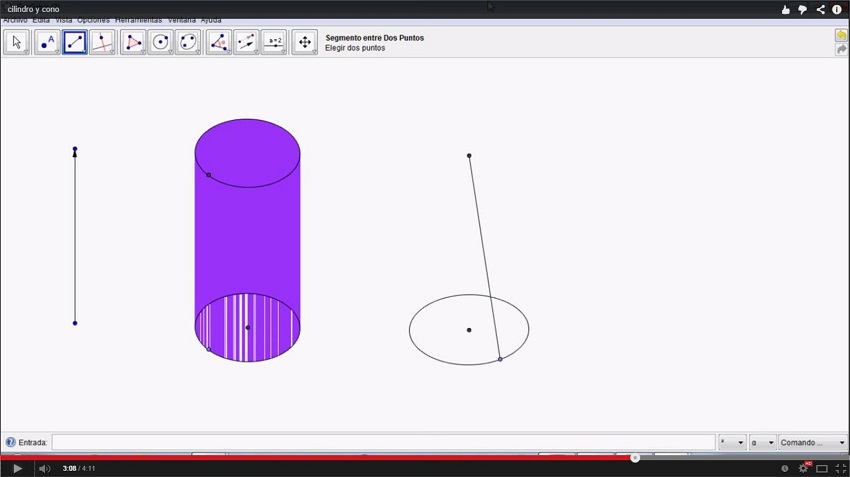Choose the New Point tool
Viewport: 850px width, 477px height.
click(x=46, y=42)
